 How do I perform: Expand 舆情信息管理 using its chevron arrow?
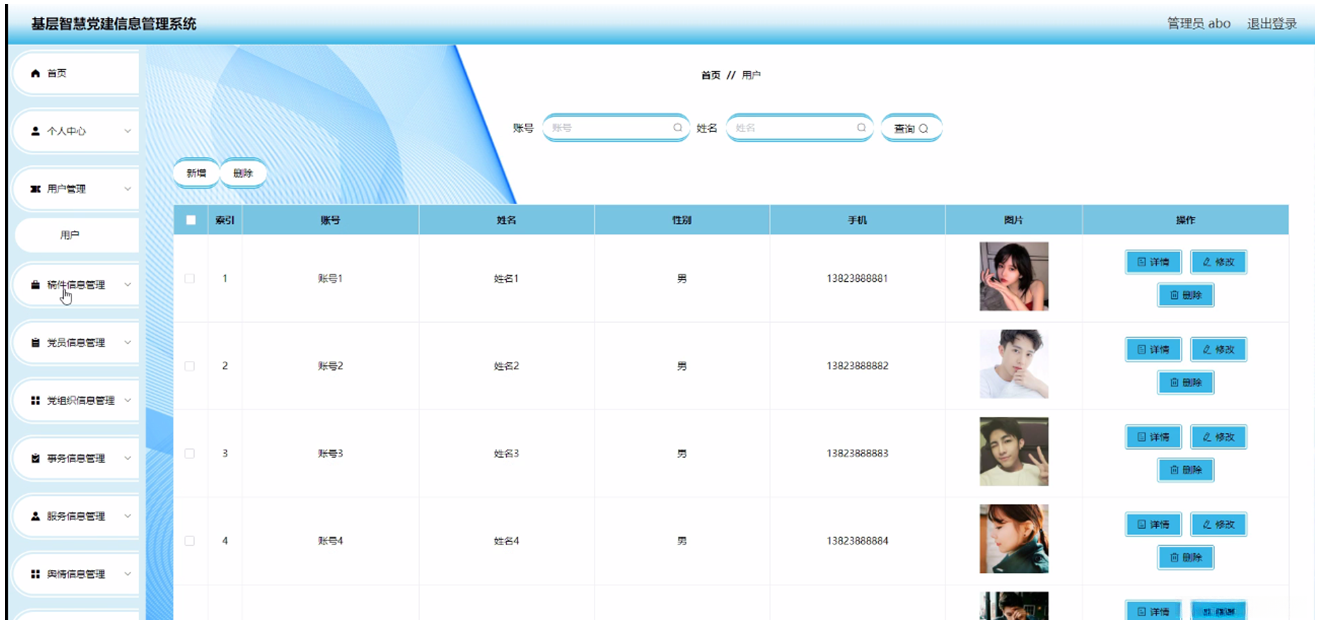(127, 575)
